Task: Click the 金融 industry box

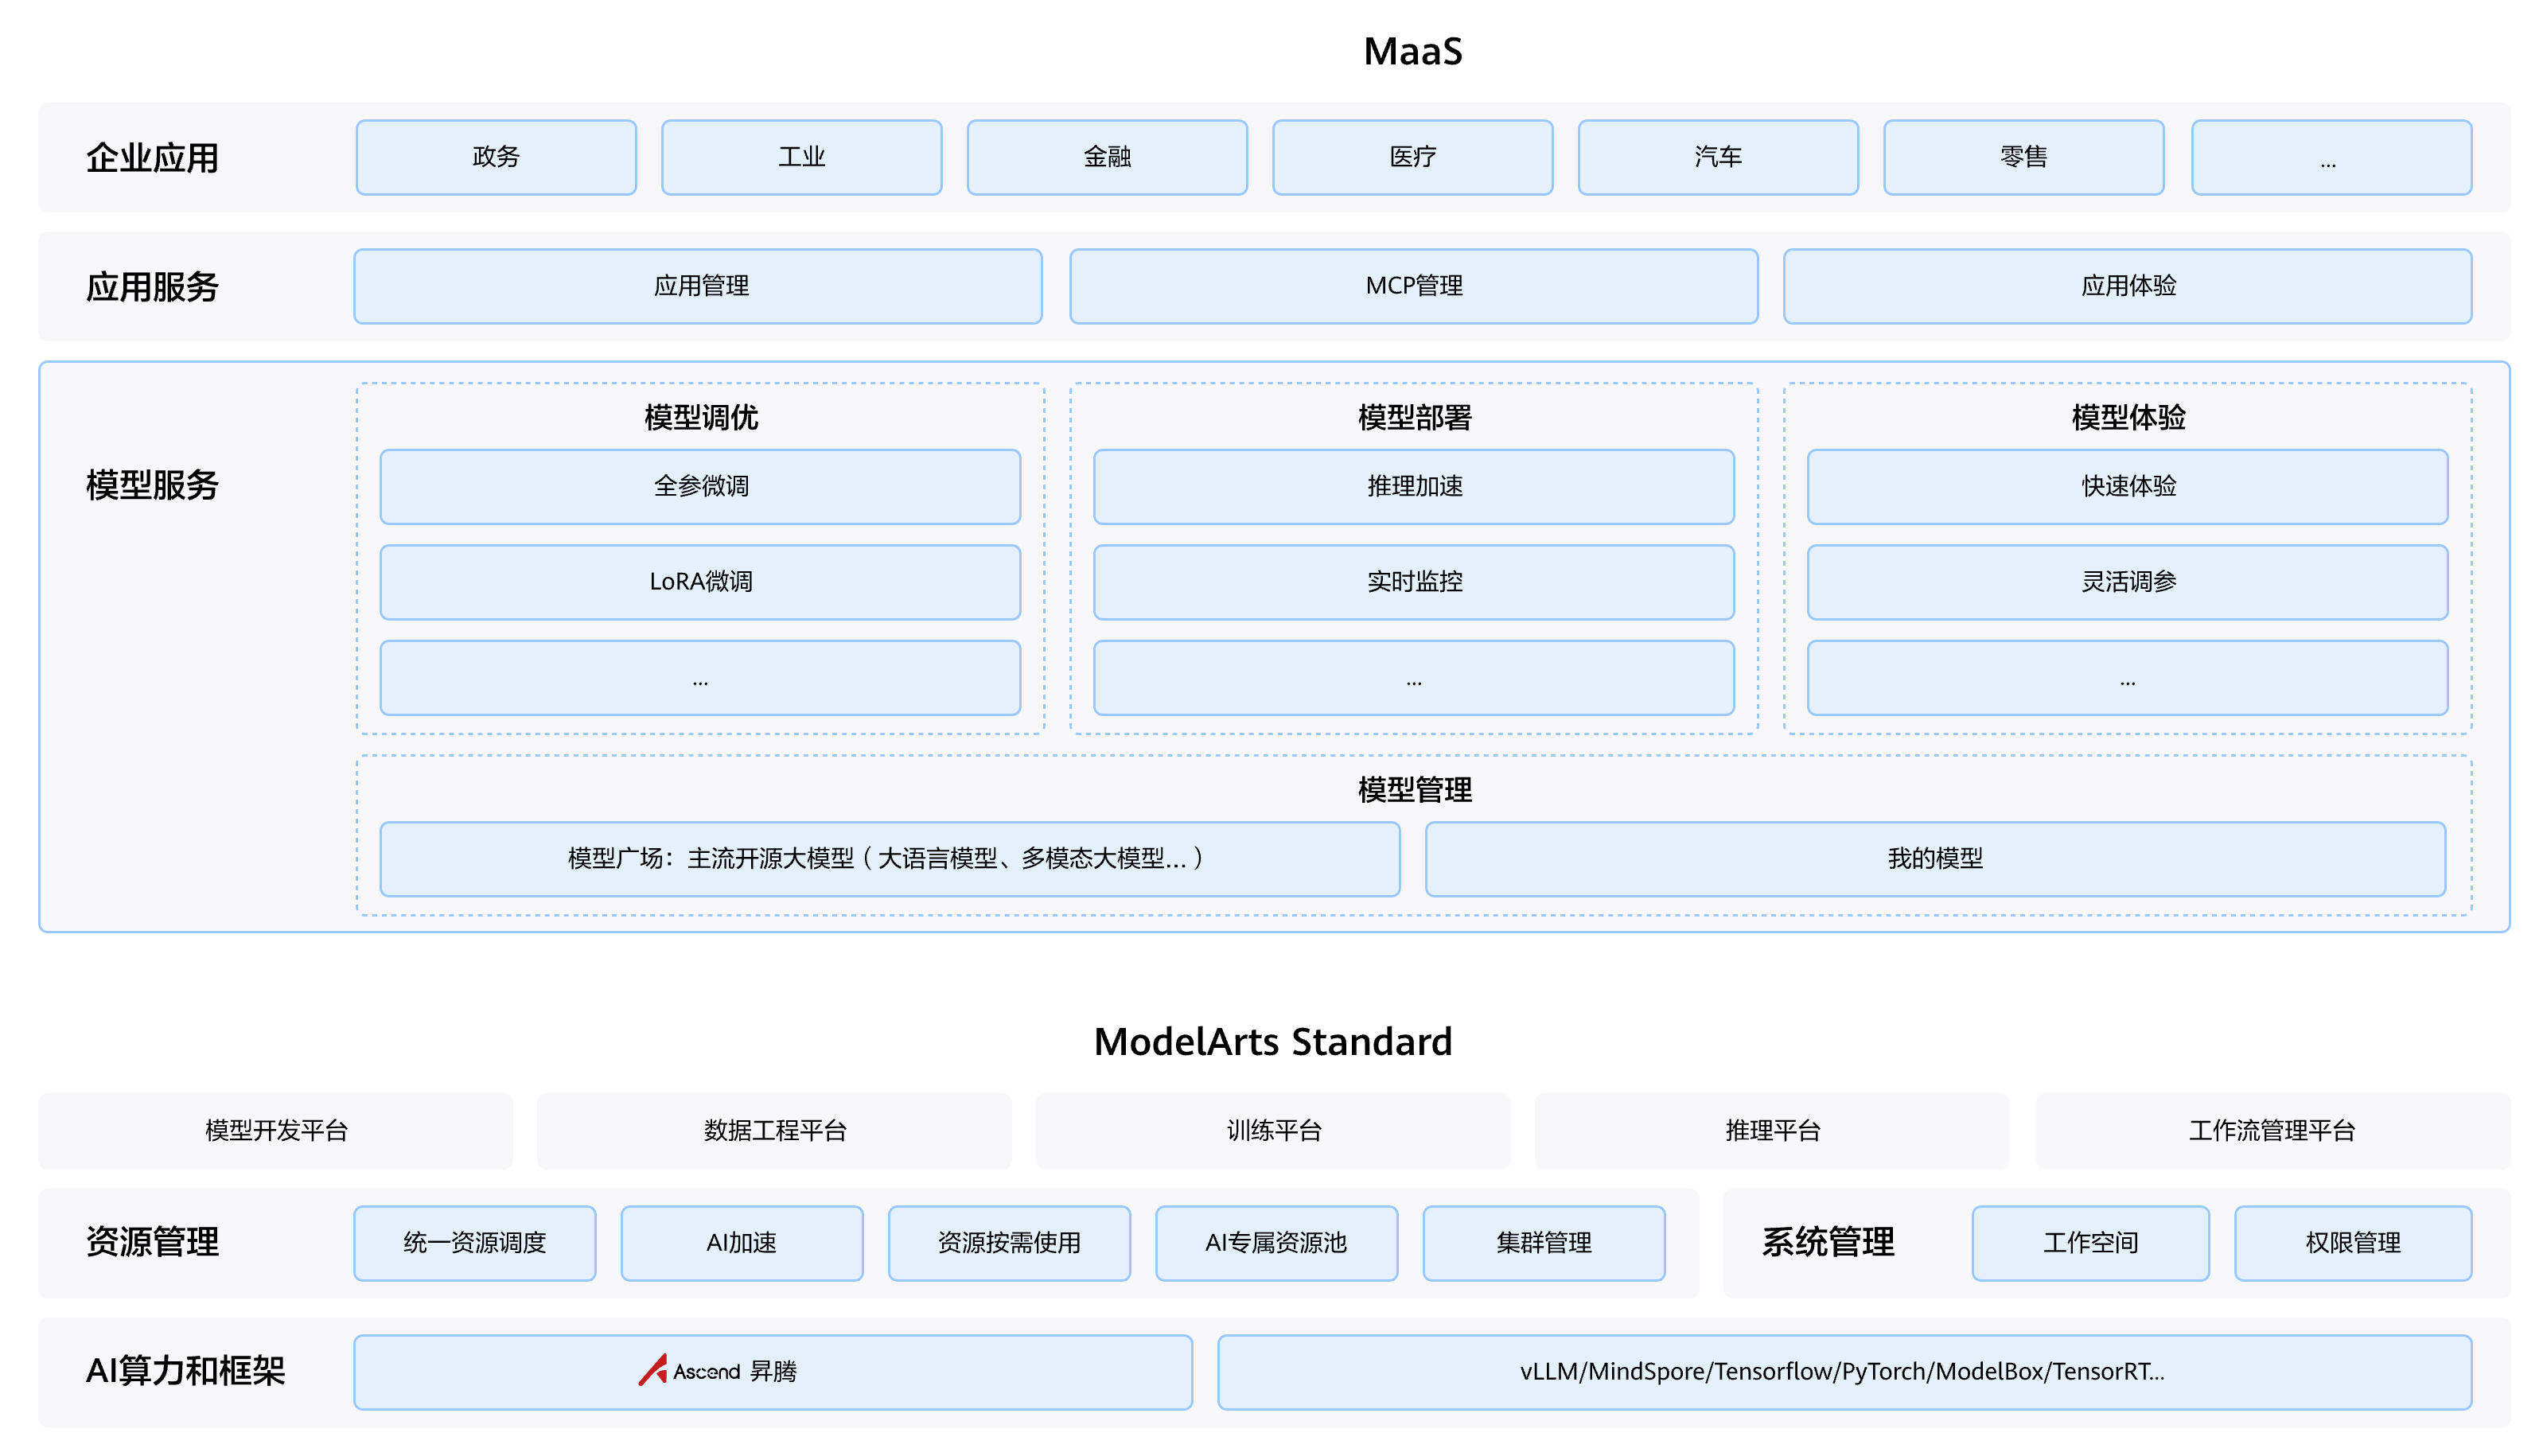Action: tap(1106, 157)
